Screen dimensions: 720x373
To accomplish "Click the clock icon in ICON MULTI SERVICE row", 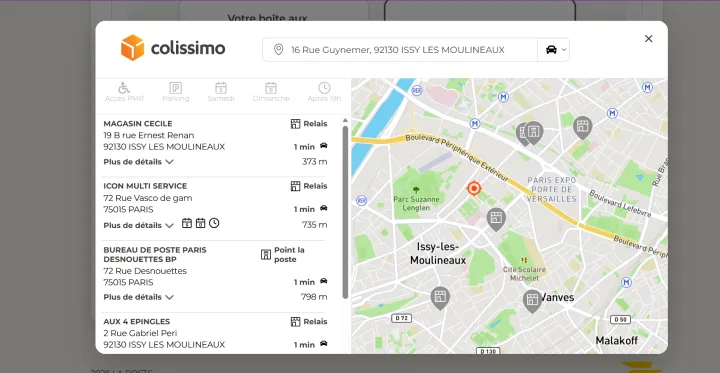I will [x=214, y=223].
